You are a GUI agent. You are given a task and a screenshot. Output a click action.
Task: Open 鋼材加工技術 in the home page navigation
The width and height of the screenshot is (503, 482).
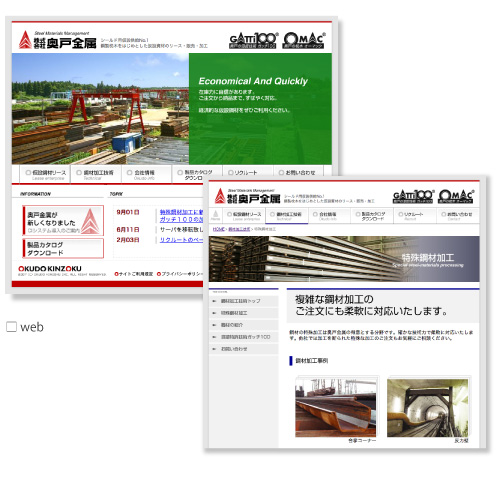click(96, 174)
